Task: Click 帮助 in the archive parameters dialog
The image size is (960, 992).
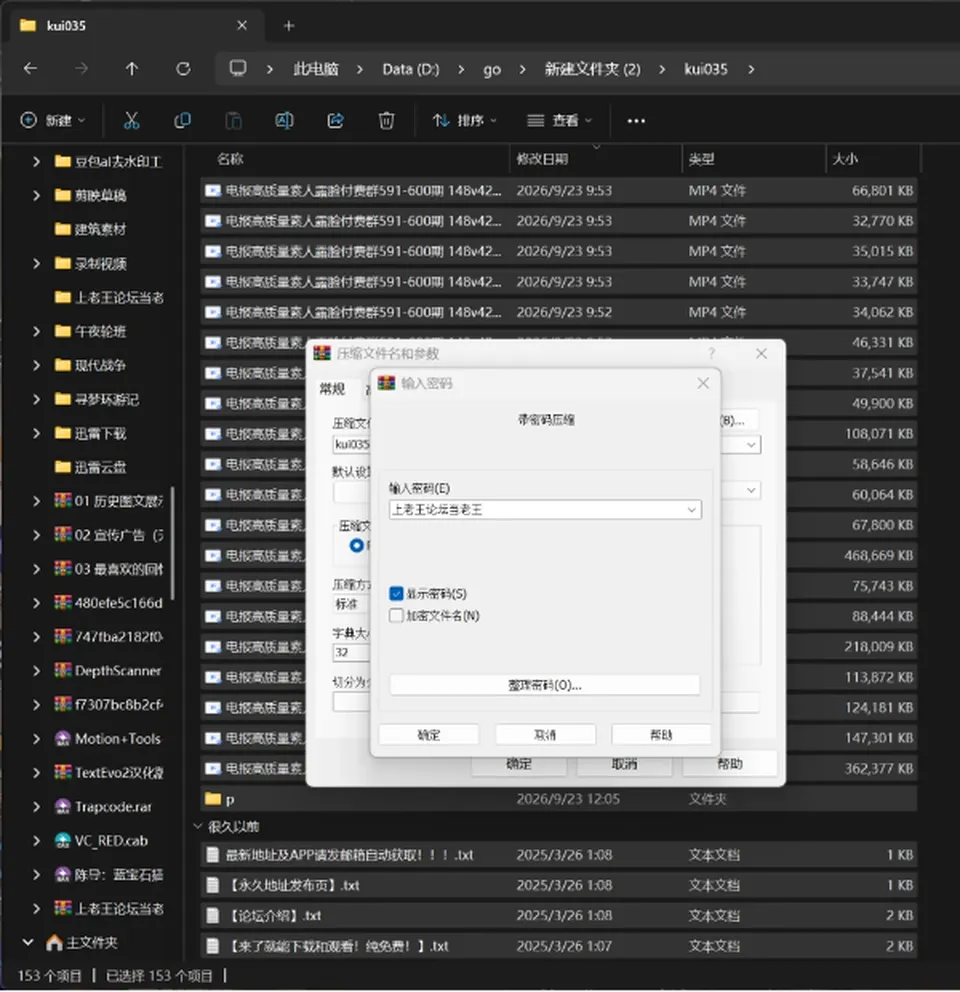Action: click(730, 764)
